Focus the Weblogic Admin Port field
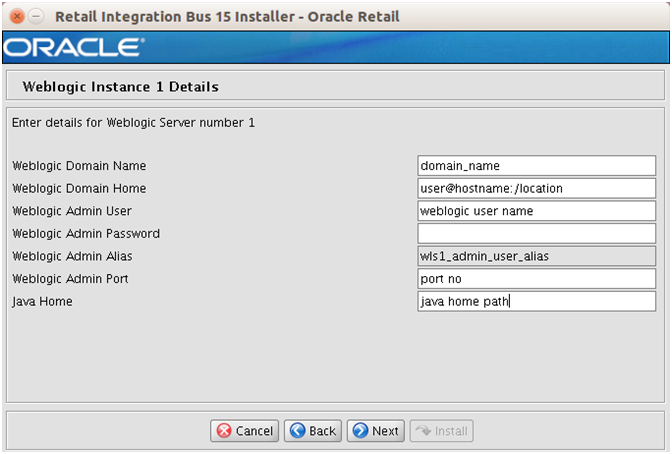 point(537,279)
